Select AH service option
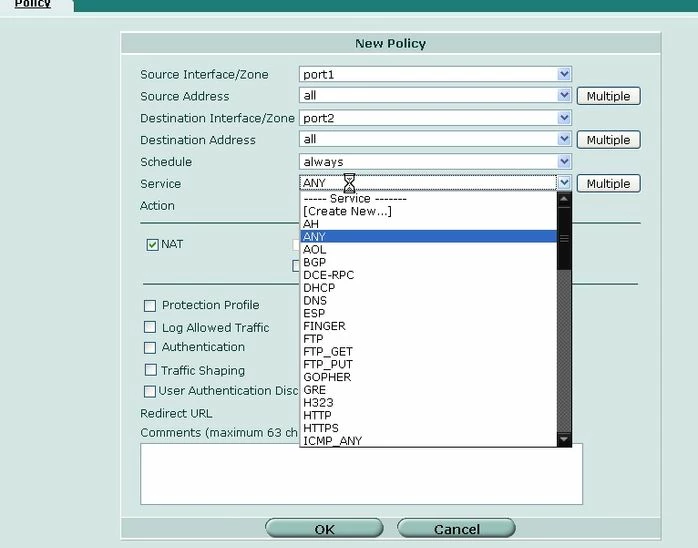This screenshot has height=548, width=698. pos(429,224)
